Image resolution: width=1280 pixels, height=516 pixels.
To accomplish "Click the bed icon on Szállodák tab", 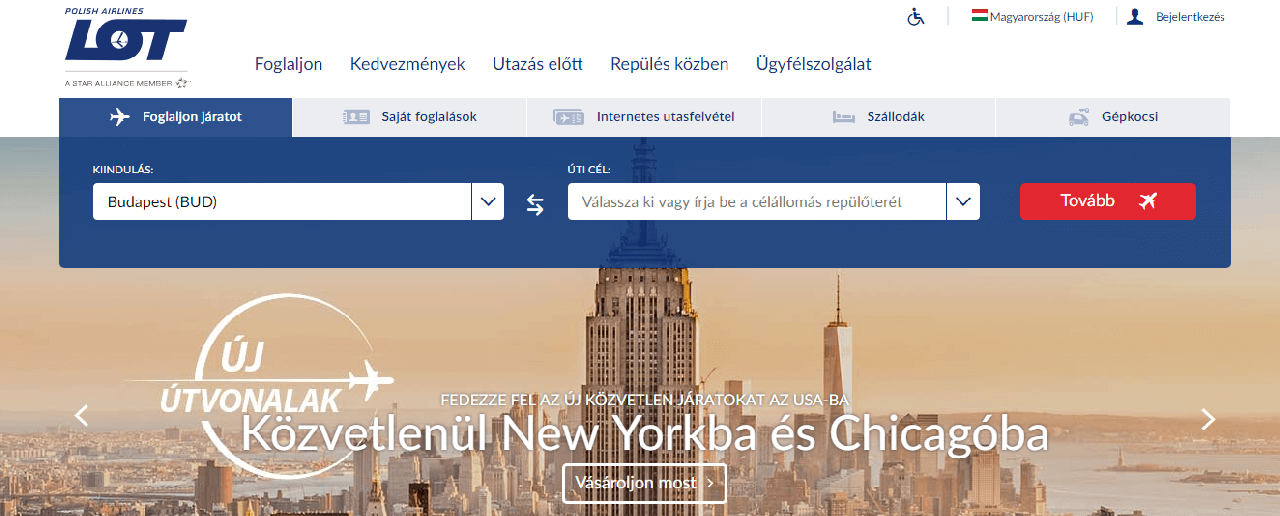I will [x=844, y=117].
